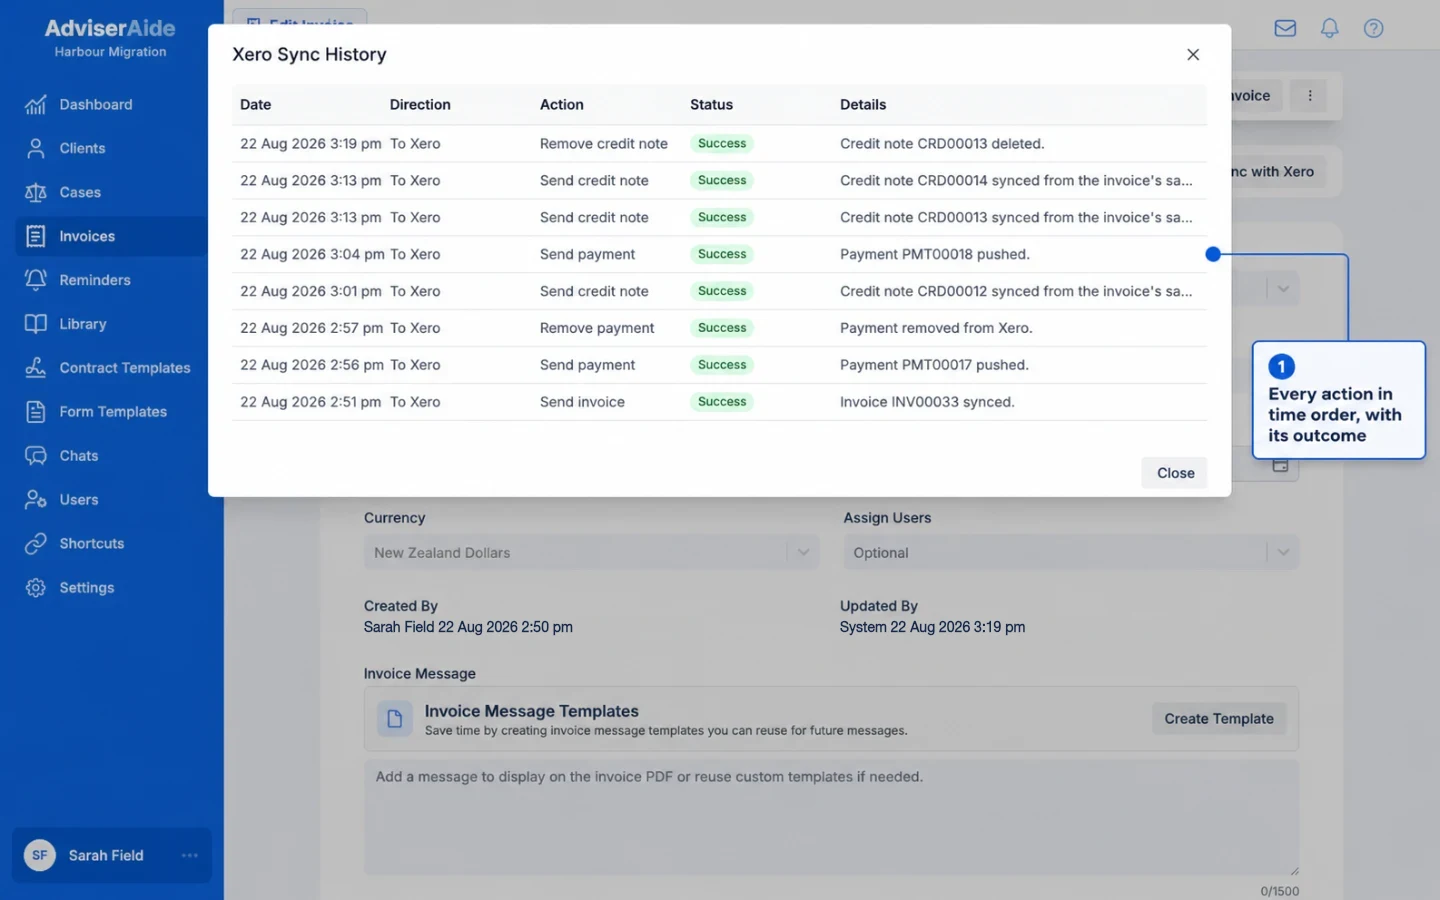Open the notifications bell in header
This screenshot has height=900, width=1440.
pos(1329,28)
